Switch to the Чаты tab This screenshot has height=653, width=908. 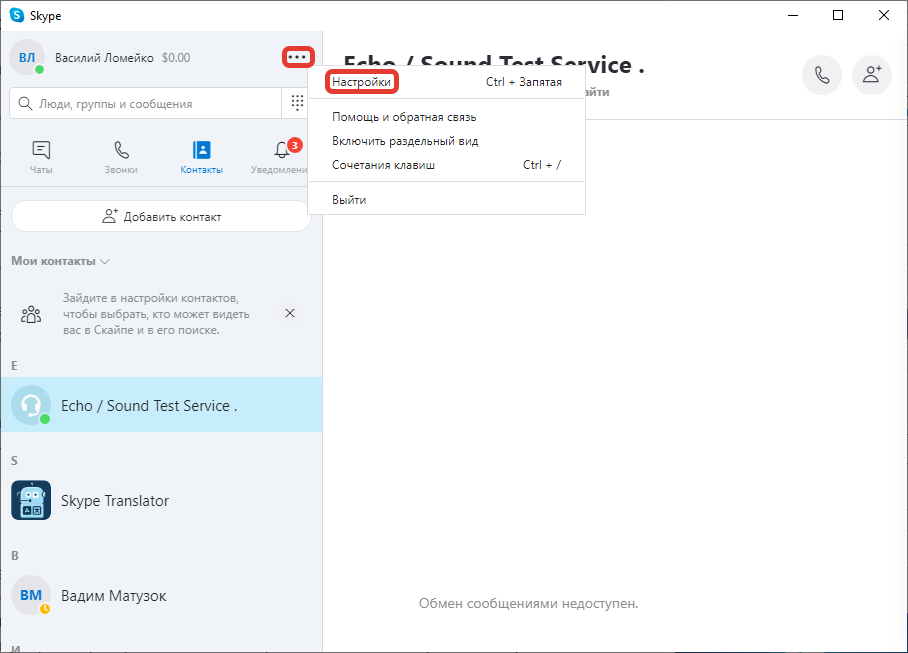click(41, 157)
